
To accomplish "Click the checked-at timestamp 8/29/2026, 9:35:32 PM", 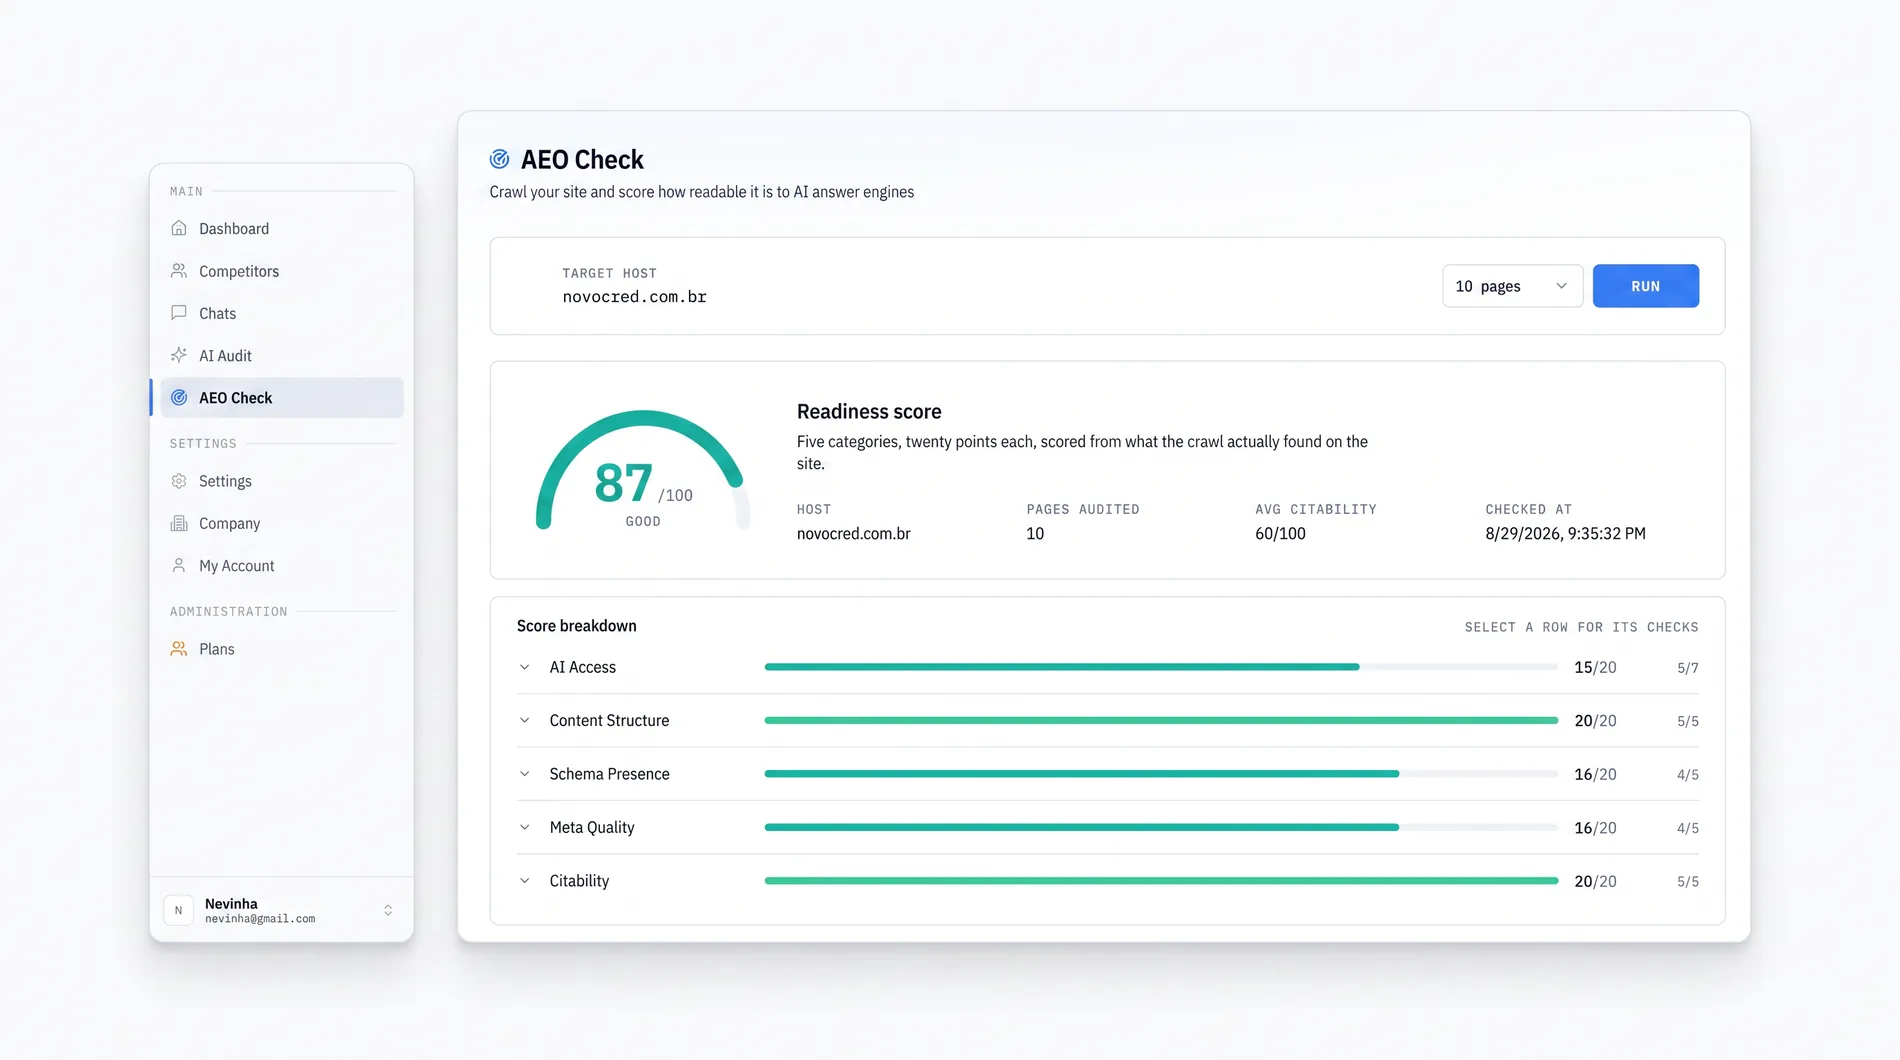I will (x=1565, y=533).
